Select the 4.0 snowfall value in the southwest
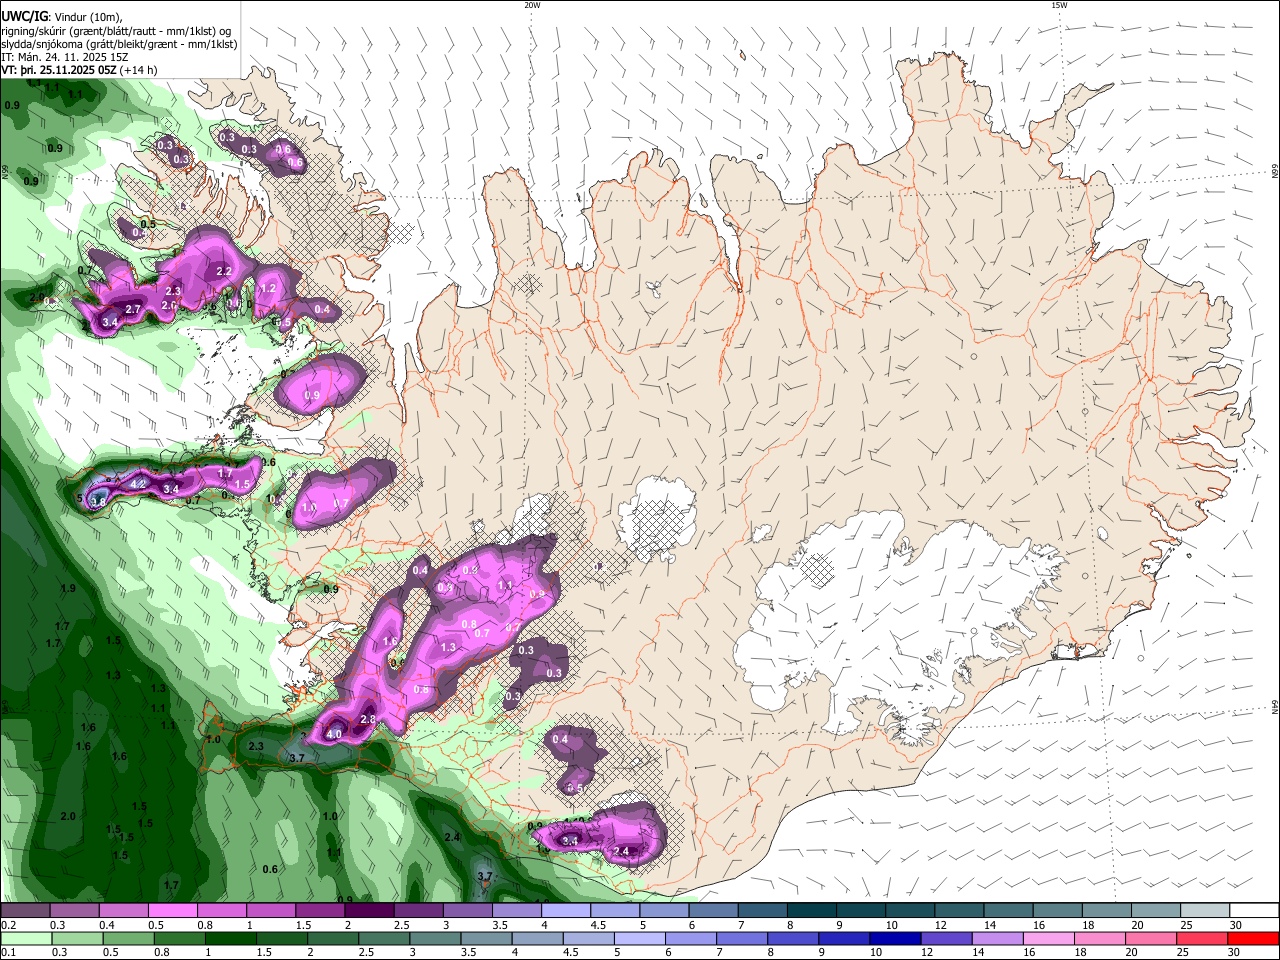The width and height of the screenshot is (1280, 960). pos(334,734)
